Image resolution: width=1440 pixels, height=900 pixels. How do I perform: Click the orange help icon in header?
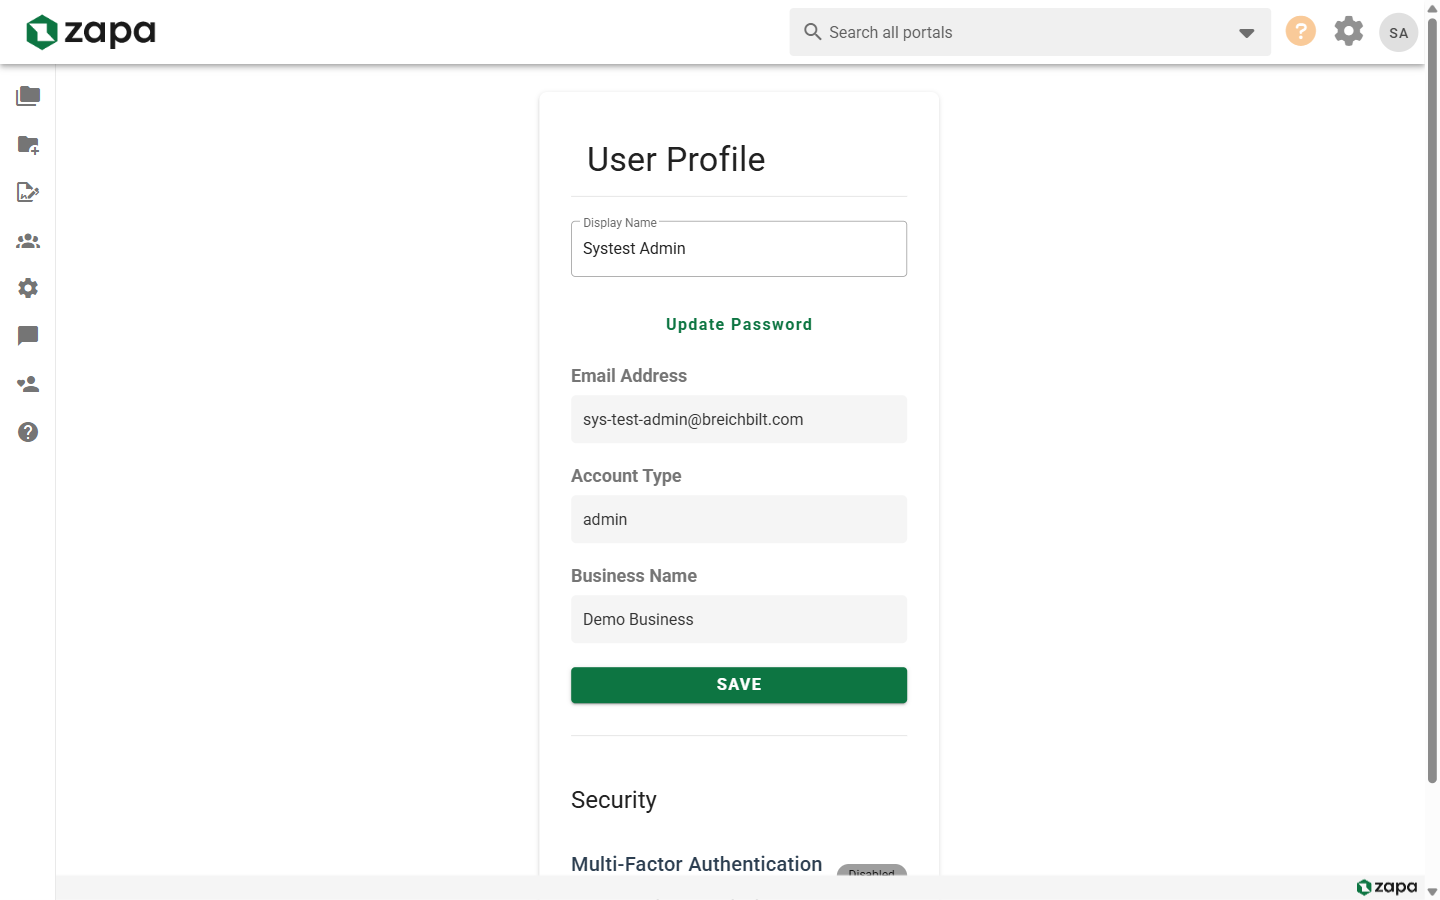[x=1300, y=31]
